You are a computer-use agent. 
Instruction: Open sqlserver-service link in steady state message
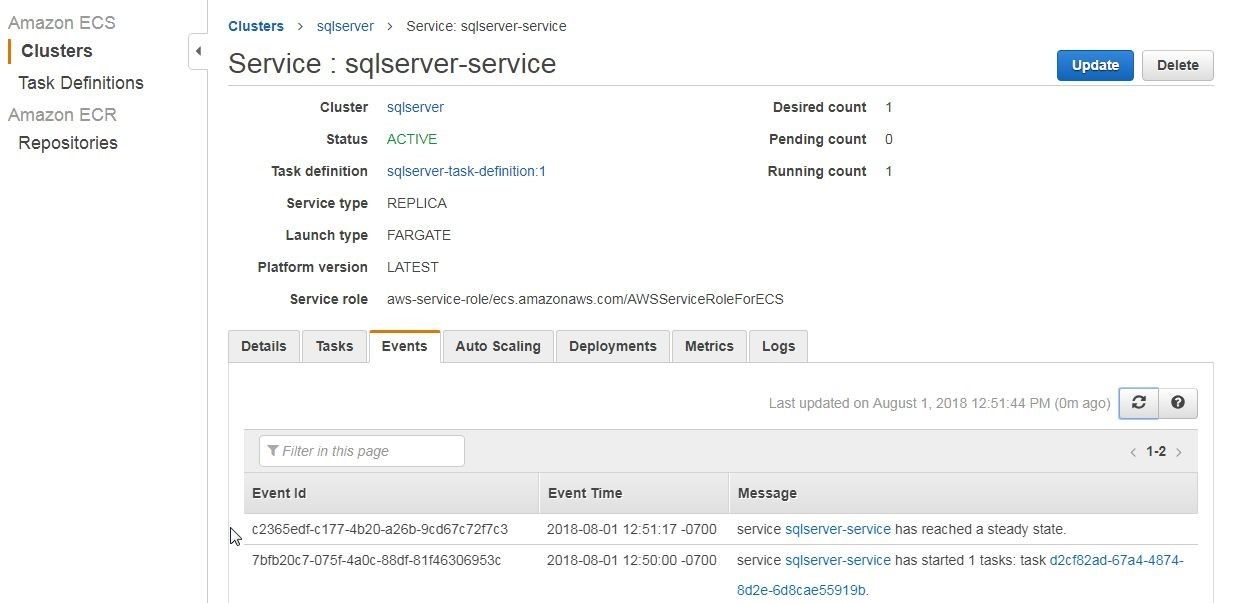click(838, 529)
